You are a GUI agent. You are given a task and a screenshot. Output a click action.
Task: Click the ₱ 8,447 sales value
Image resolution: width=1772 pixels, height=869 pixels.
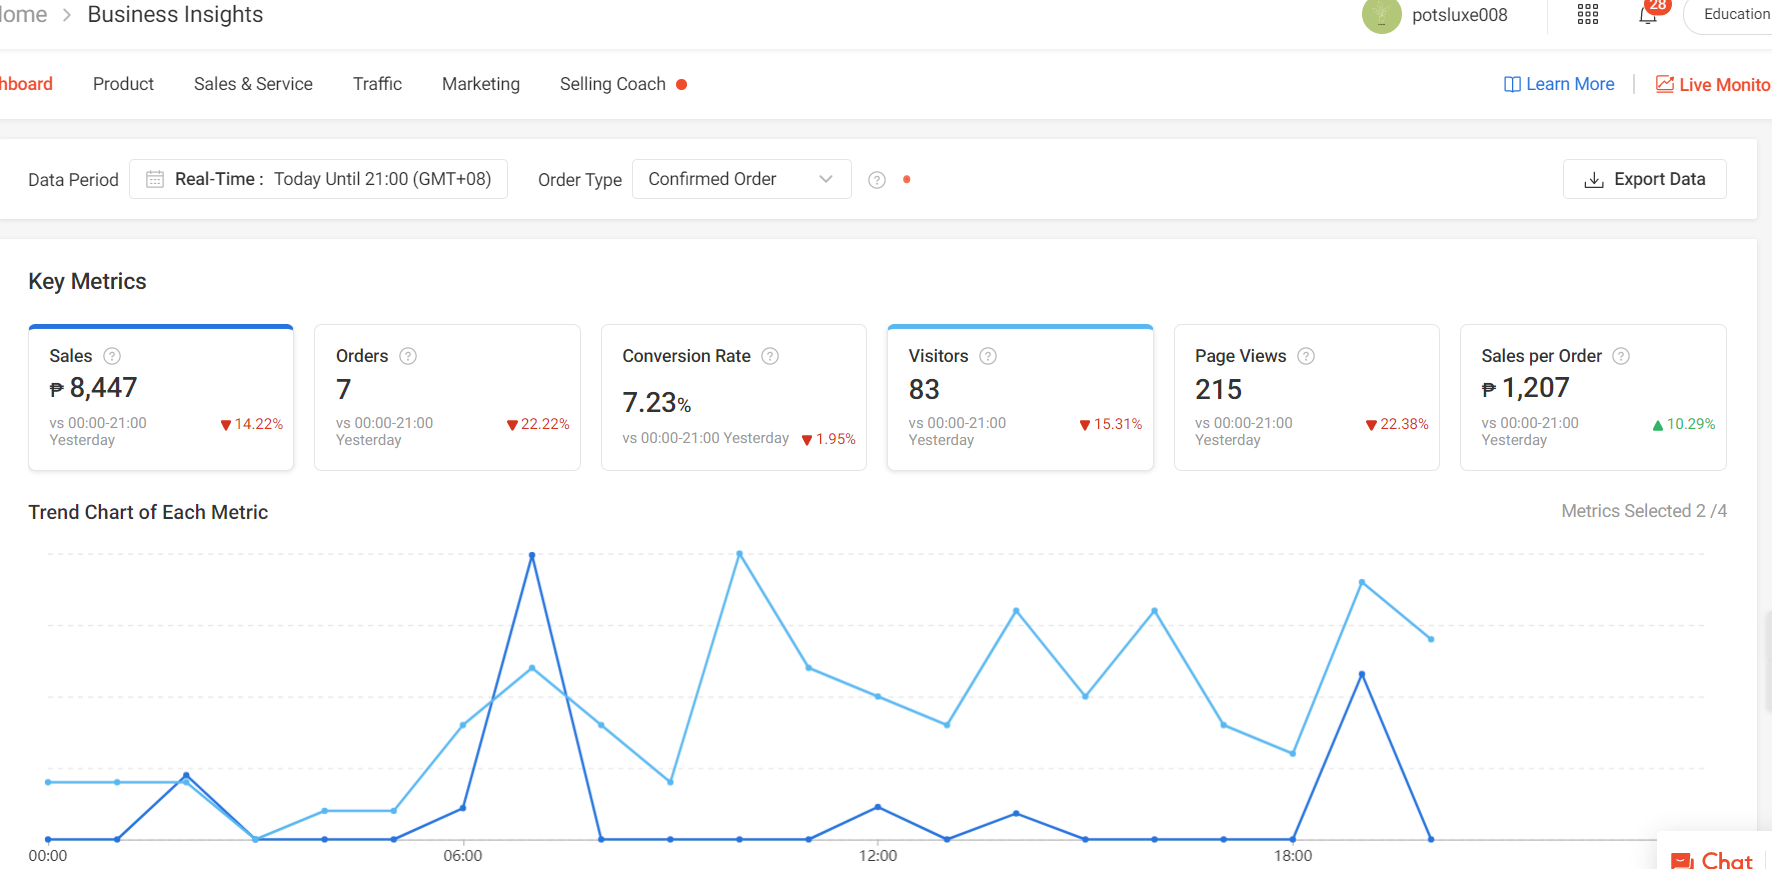[x=93, y=388]
